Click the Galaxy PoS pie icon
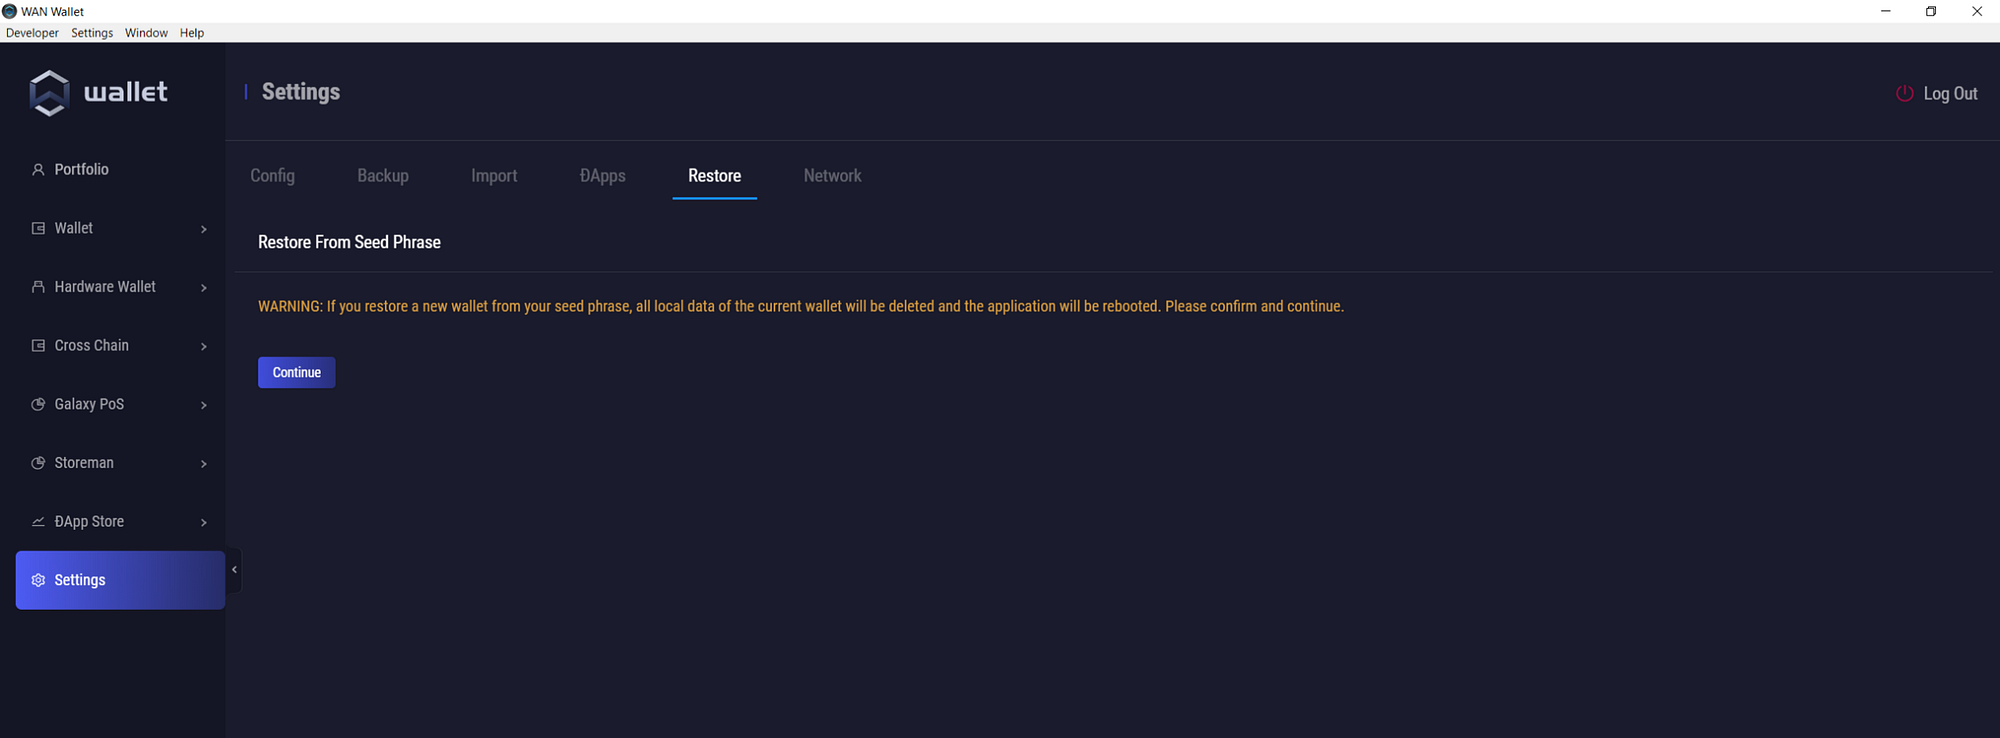The height and width of the screenshot is (738, 2000). [38, 404]
